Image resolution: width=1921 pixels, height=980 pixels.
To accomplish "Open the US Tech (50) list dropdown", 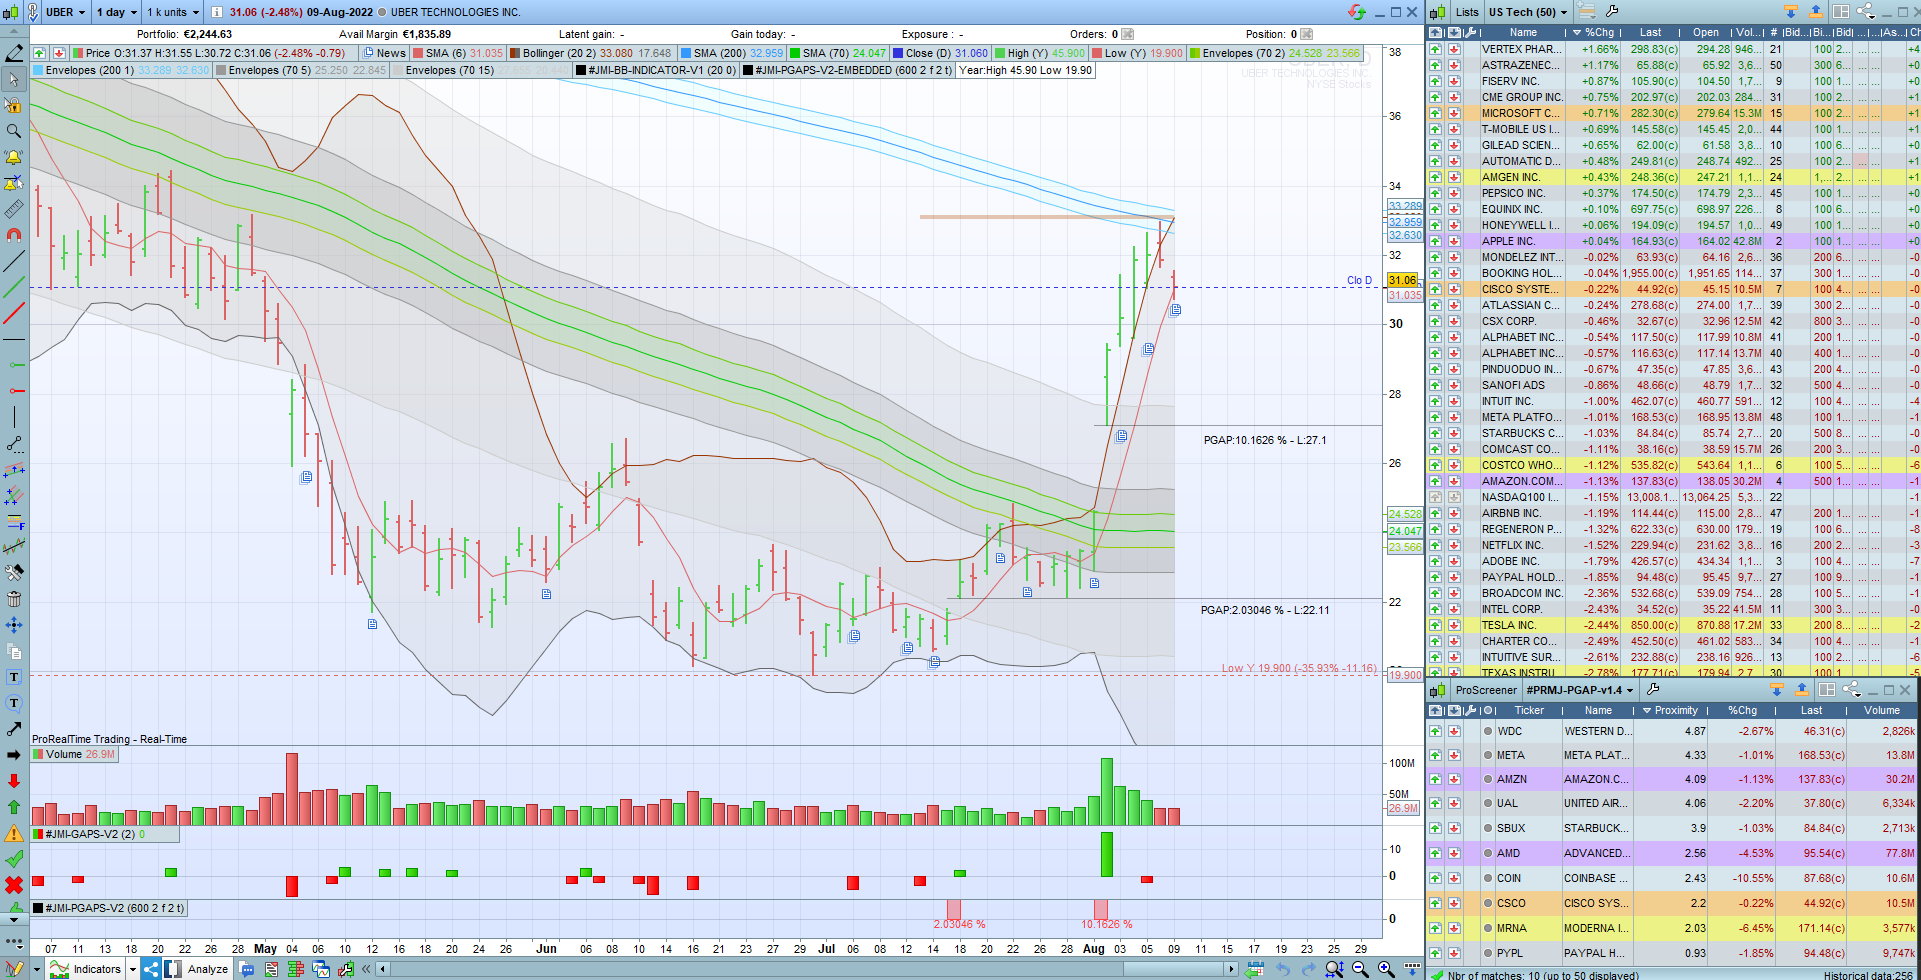I will 1528,12.
